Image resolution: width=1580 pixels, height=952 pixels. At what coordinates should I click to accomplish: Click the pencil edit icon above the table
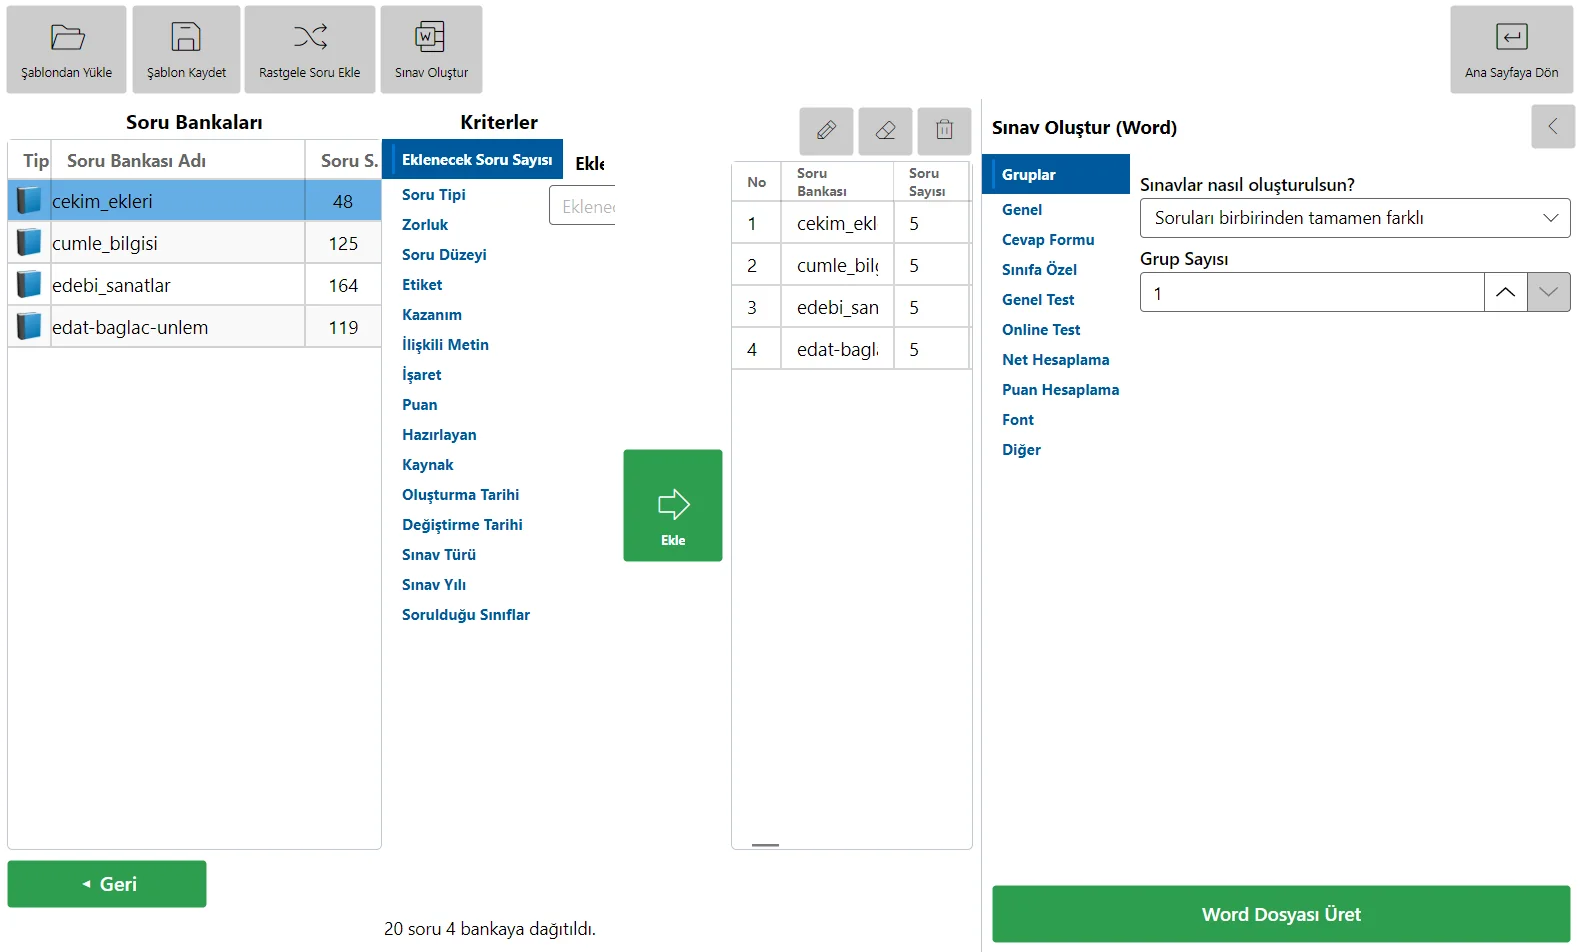[x=826, y=130]
